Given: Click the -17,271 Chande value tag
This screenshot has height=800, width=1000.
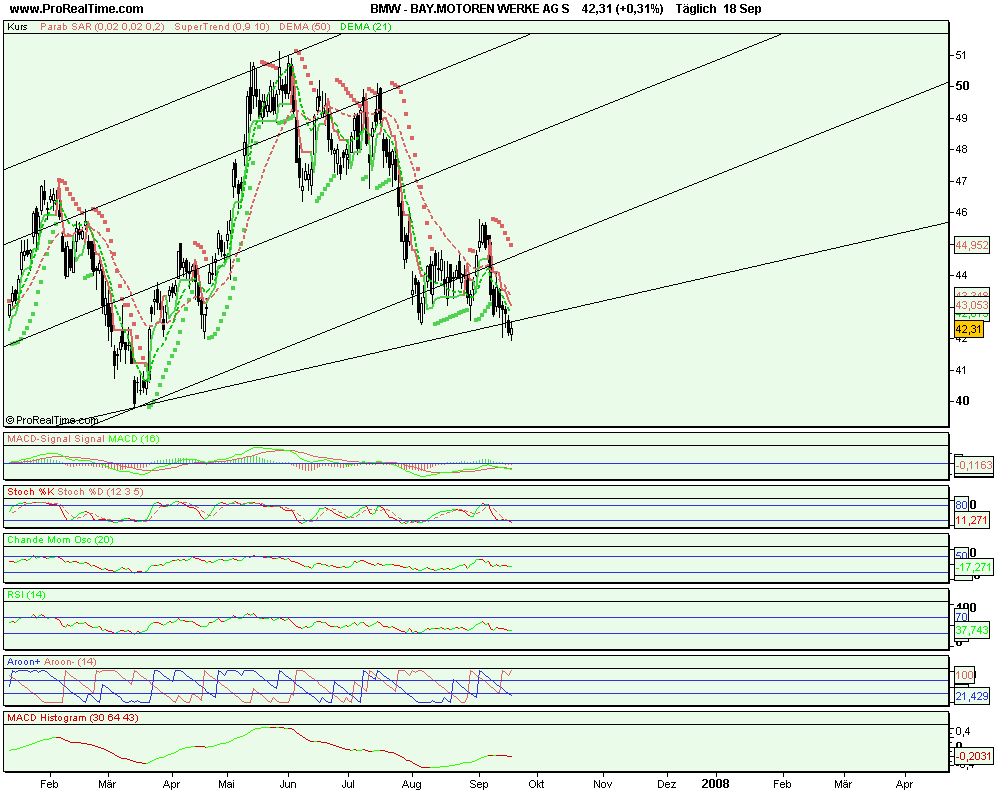Looking at the screenshot, I should pyautogui.click(x=974, y=567).
